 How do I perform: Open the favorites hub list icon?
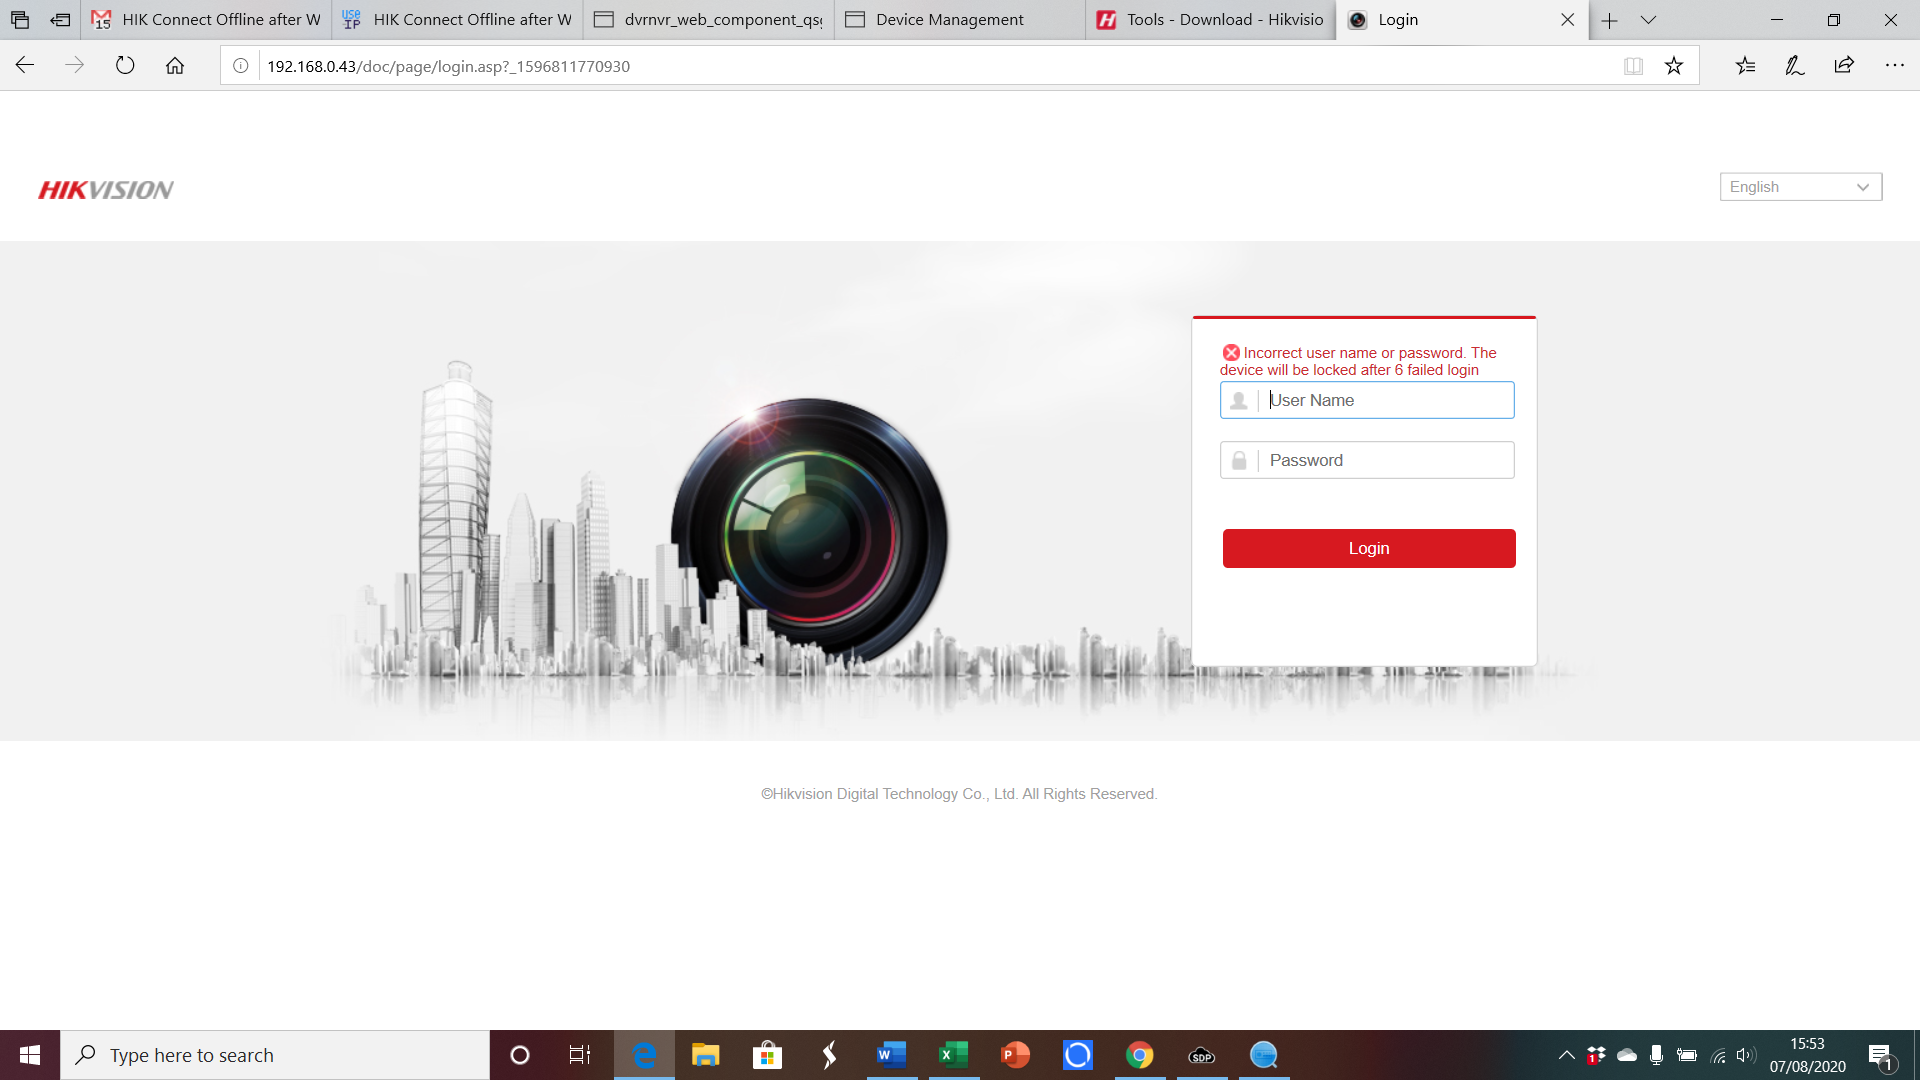tap(1745, 66)
